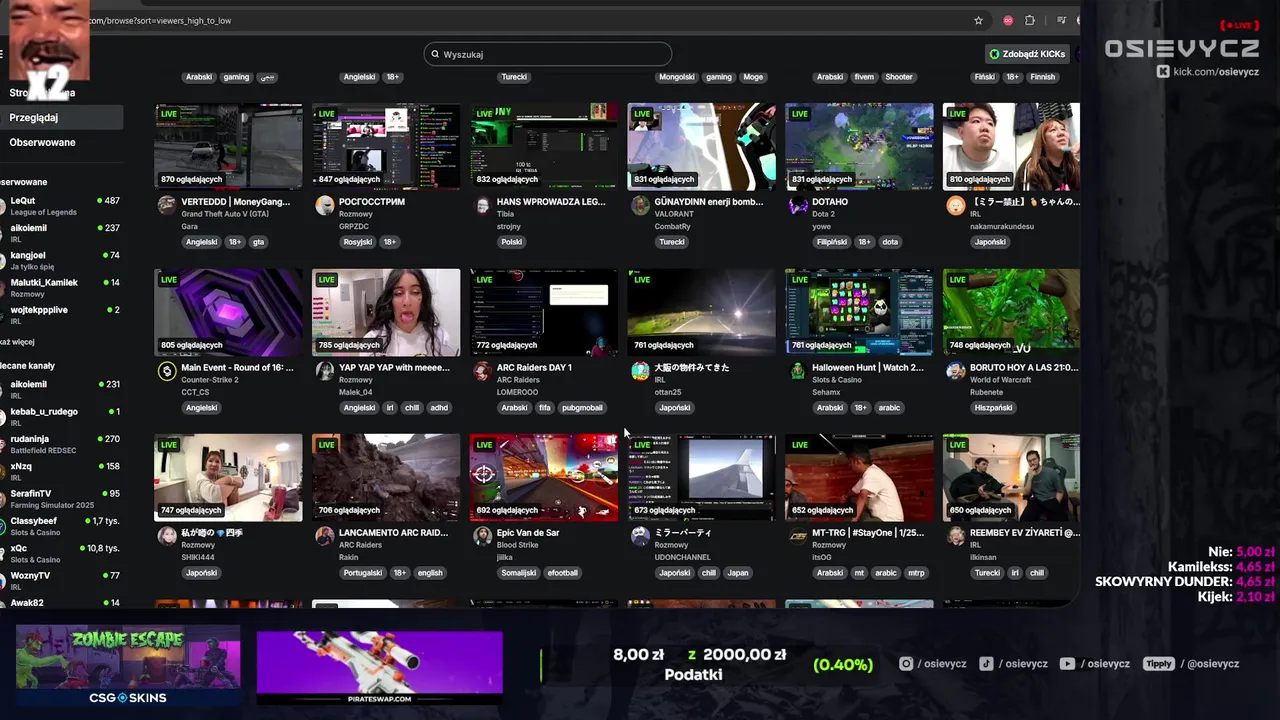Viewport: 1280px width, 720px height.
Task: Click the Hiszpański tag under BORUTO stream
Action: pyautogui.click(x=993, y=408)
